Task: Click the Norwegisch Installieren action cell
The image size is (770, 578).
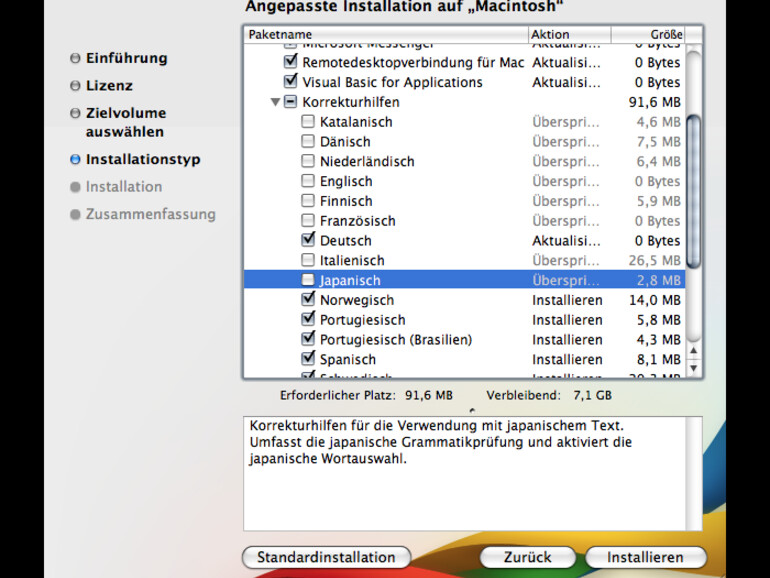Action: point(567,300)
